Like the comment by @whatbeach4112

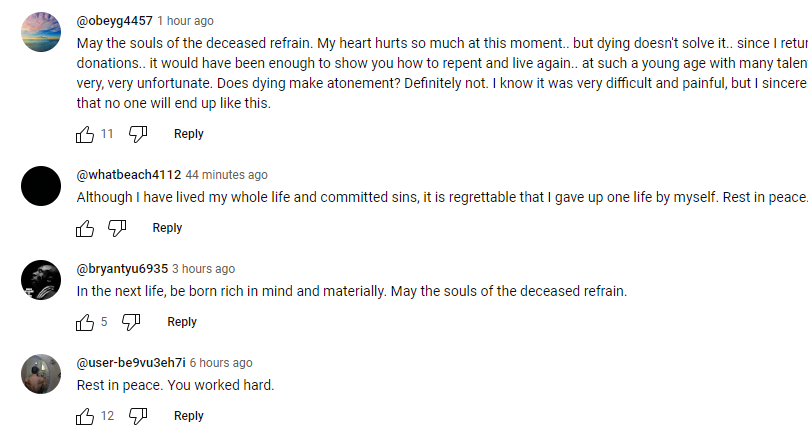(x=85, y=228)
